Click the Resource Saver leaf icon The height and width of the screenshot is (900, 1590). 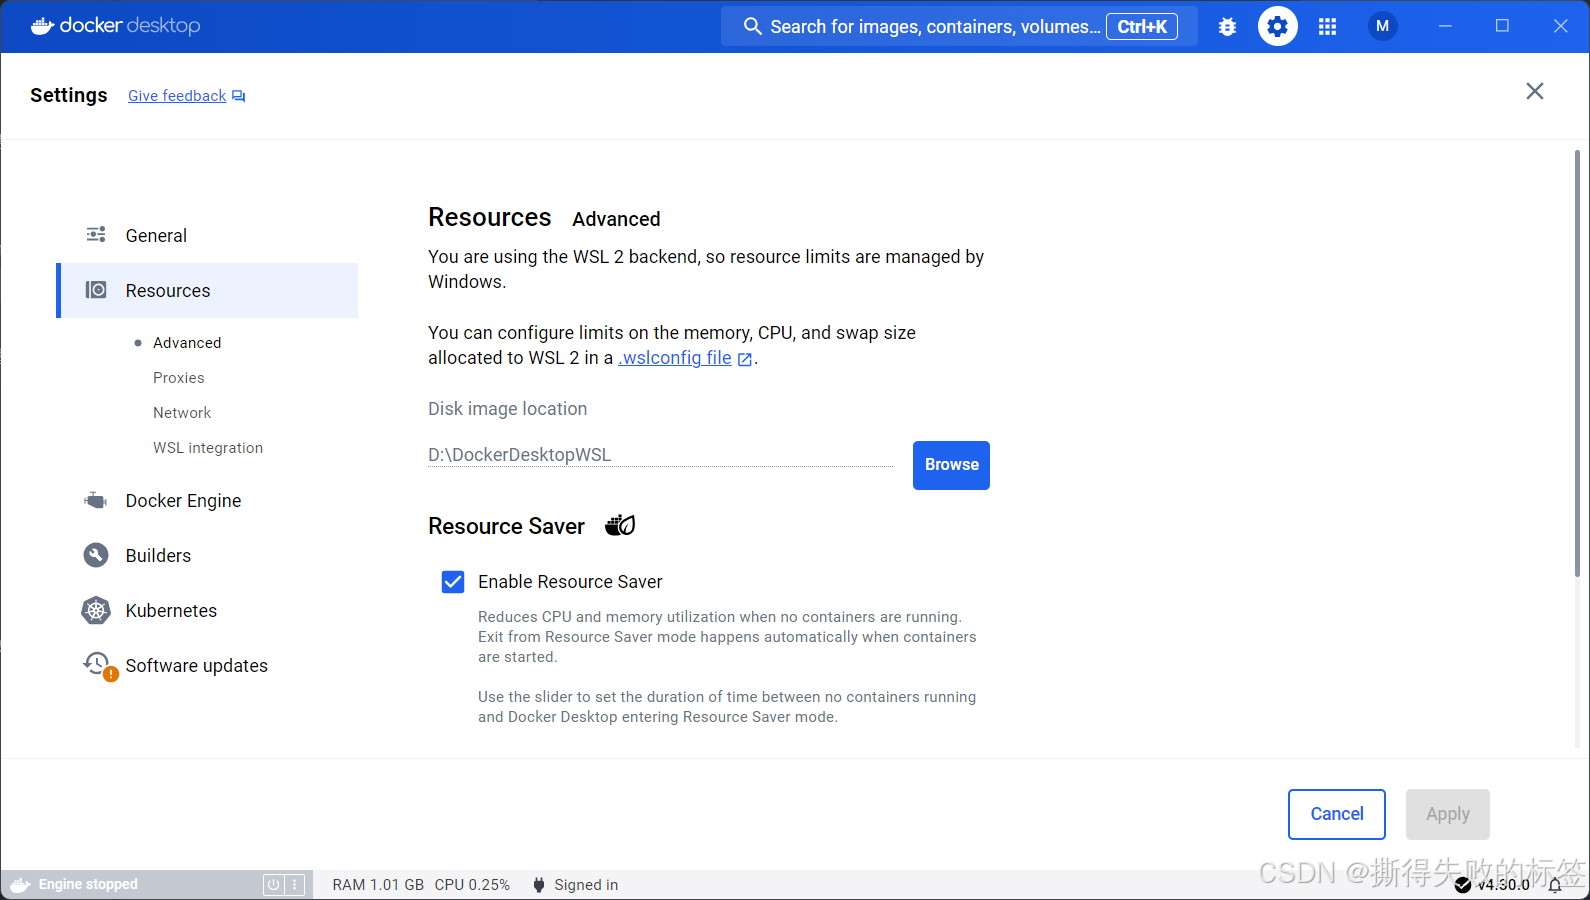pyautogui.click(x=620, y=525)
